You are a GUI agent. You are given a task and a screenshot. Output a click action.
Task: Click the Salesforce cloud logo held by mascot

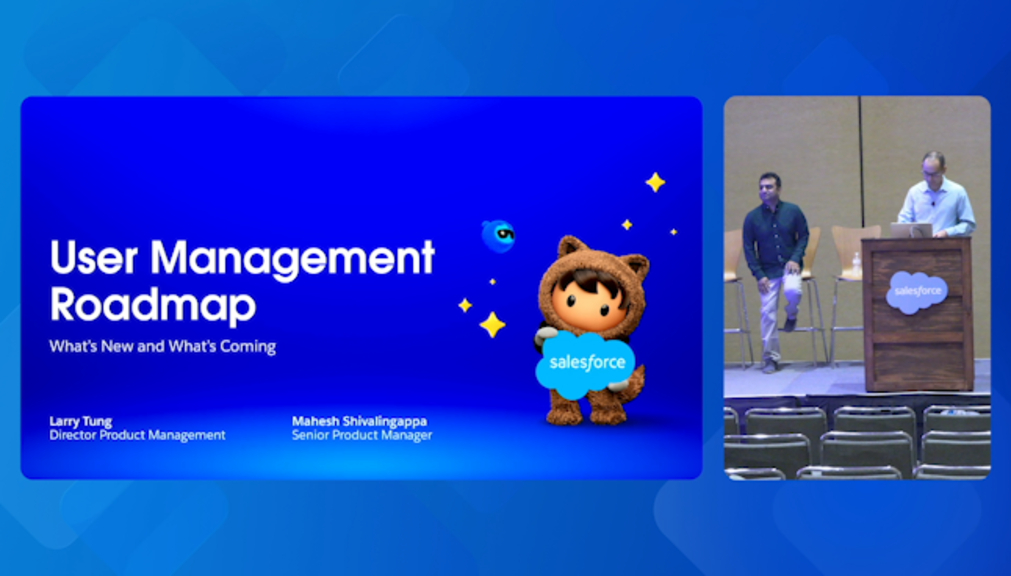coord(586,362)
